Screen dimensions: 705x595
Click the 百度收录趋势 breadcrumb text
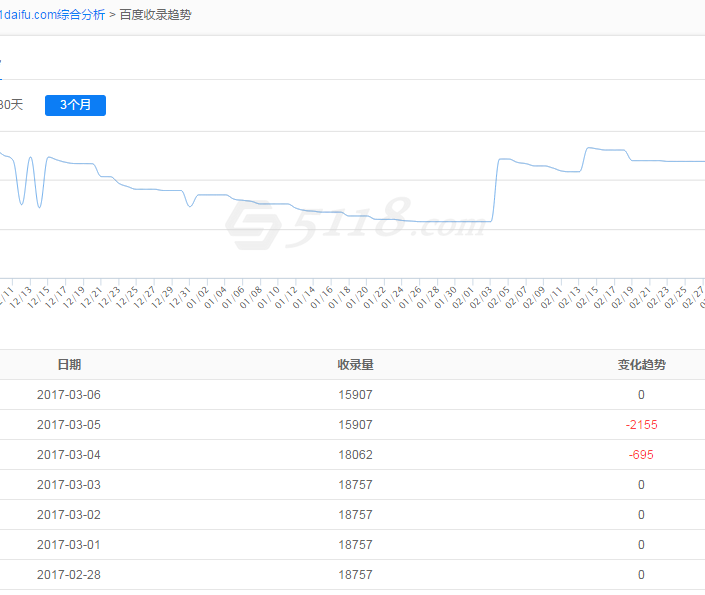(x=156, y=15)
